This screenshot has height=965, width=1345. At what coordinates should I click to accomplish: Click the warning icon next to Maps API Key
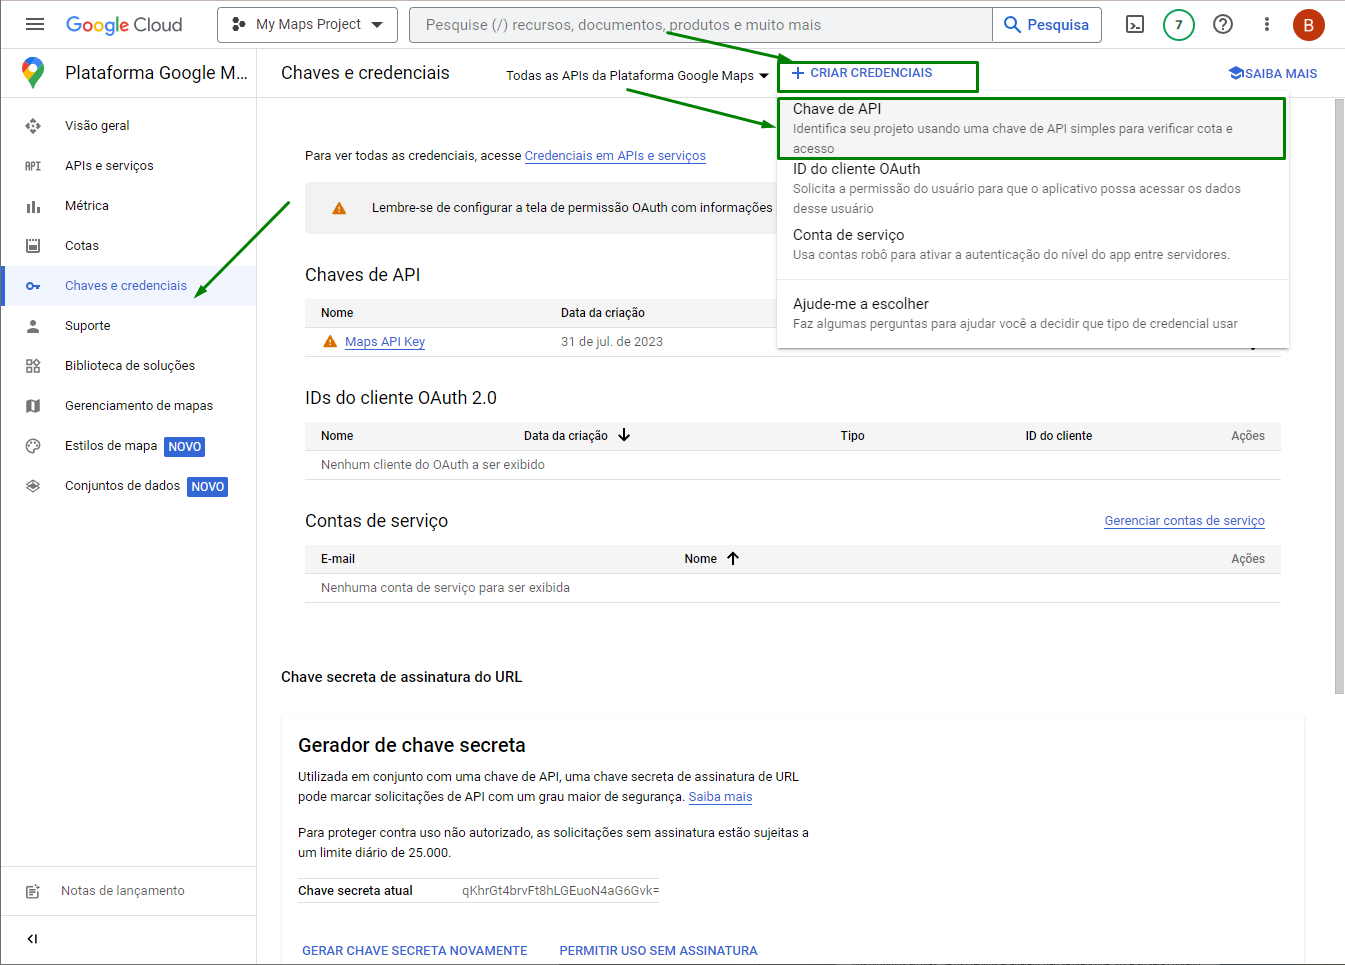(x=330, y=342)
